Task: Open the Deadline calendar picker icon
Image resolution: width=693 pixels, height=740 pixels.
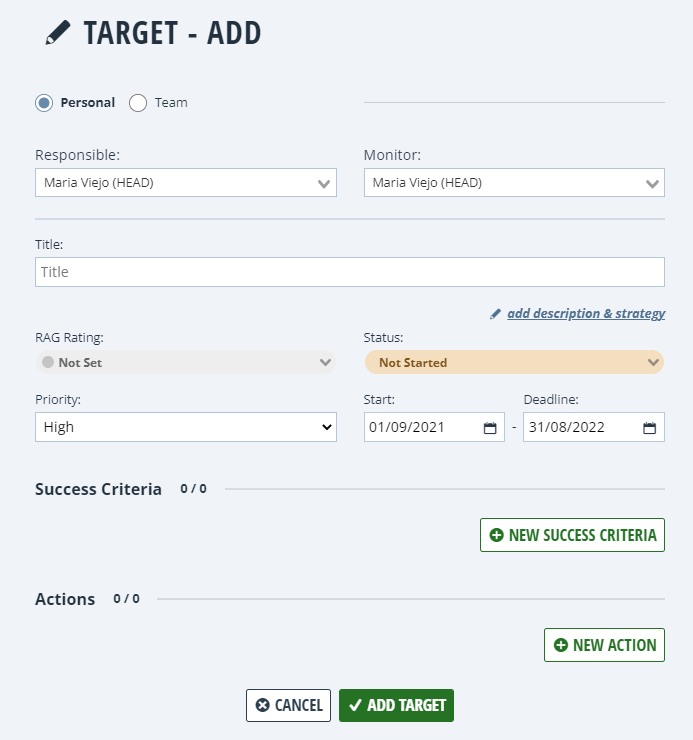Action: [649, 428]
